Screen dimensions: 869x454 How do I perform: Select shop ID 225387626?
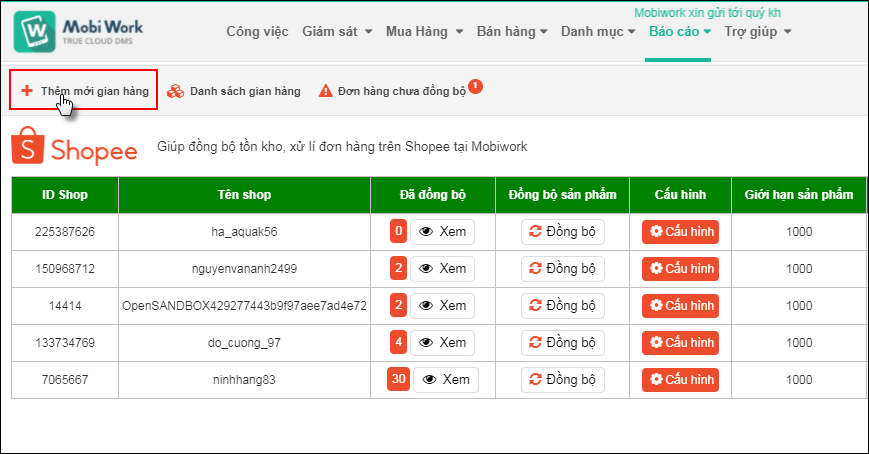pos(65,232)
